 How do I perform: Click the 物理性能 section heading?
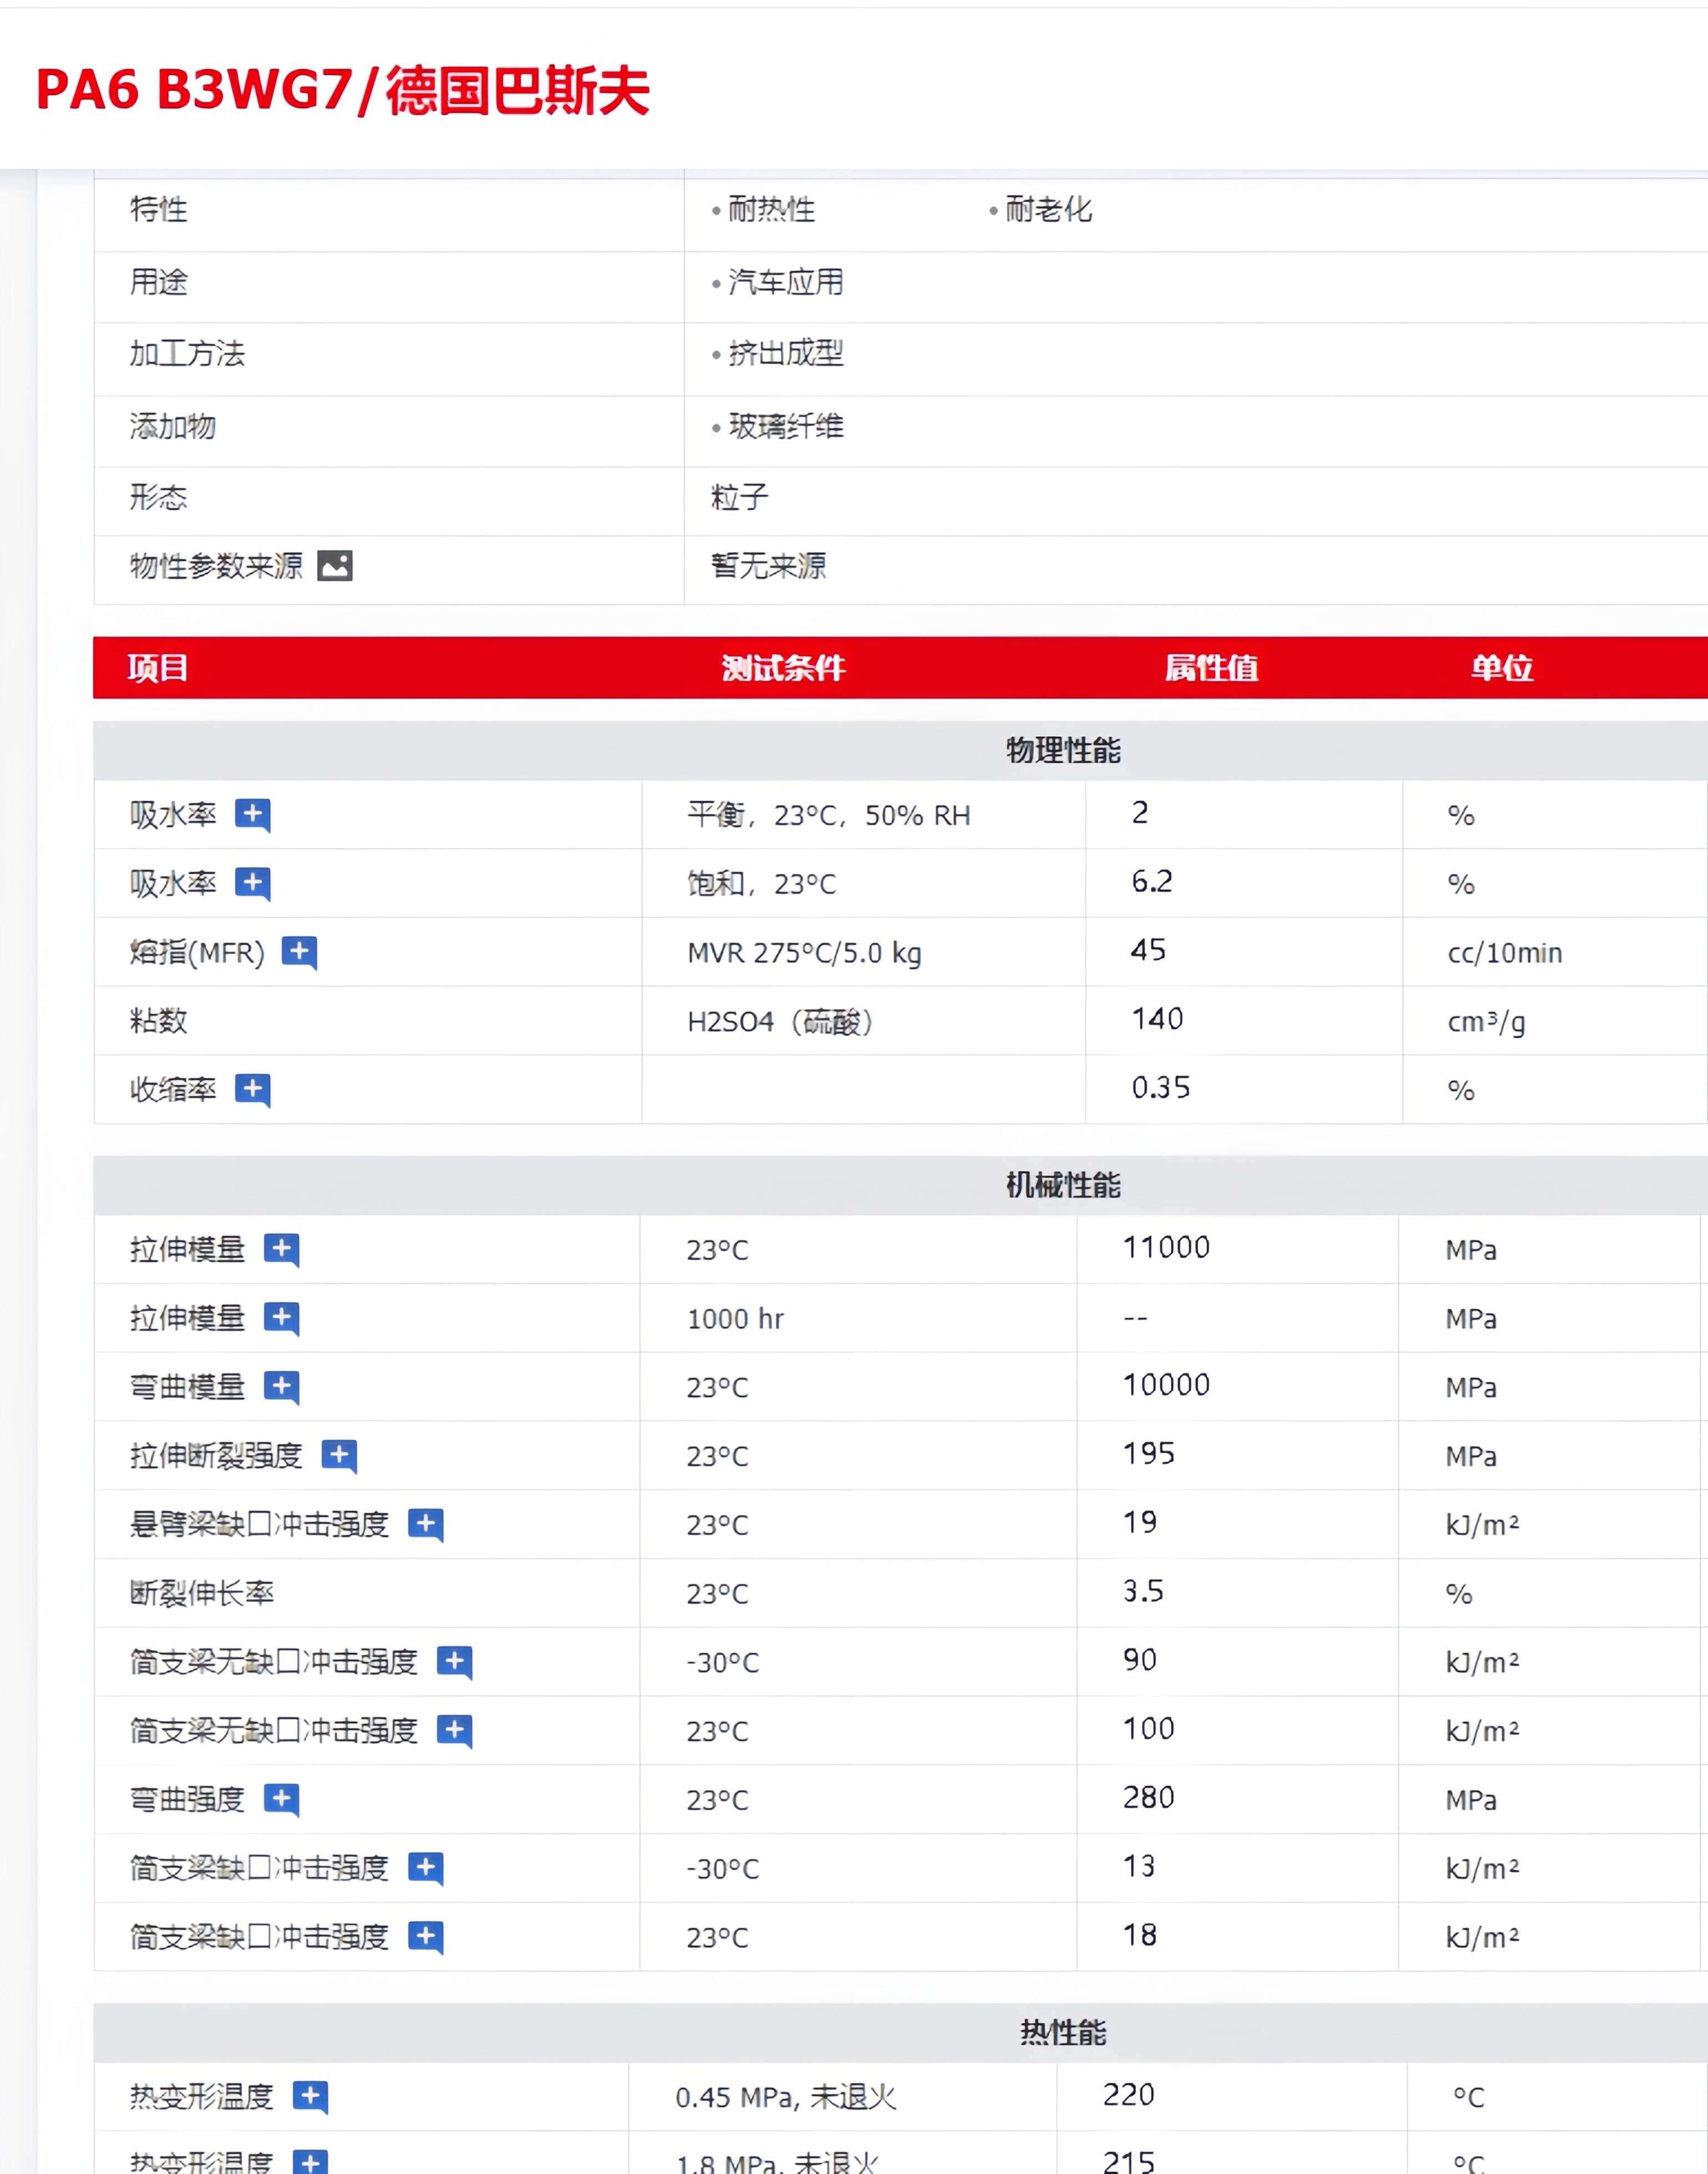(x=1063, y=751)
